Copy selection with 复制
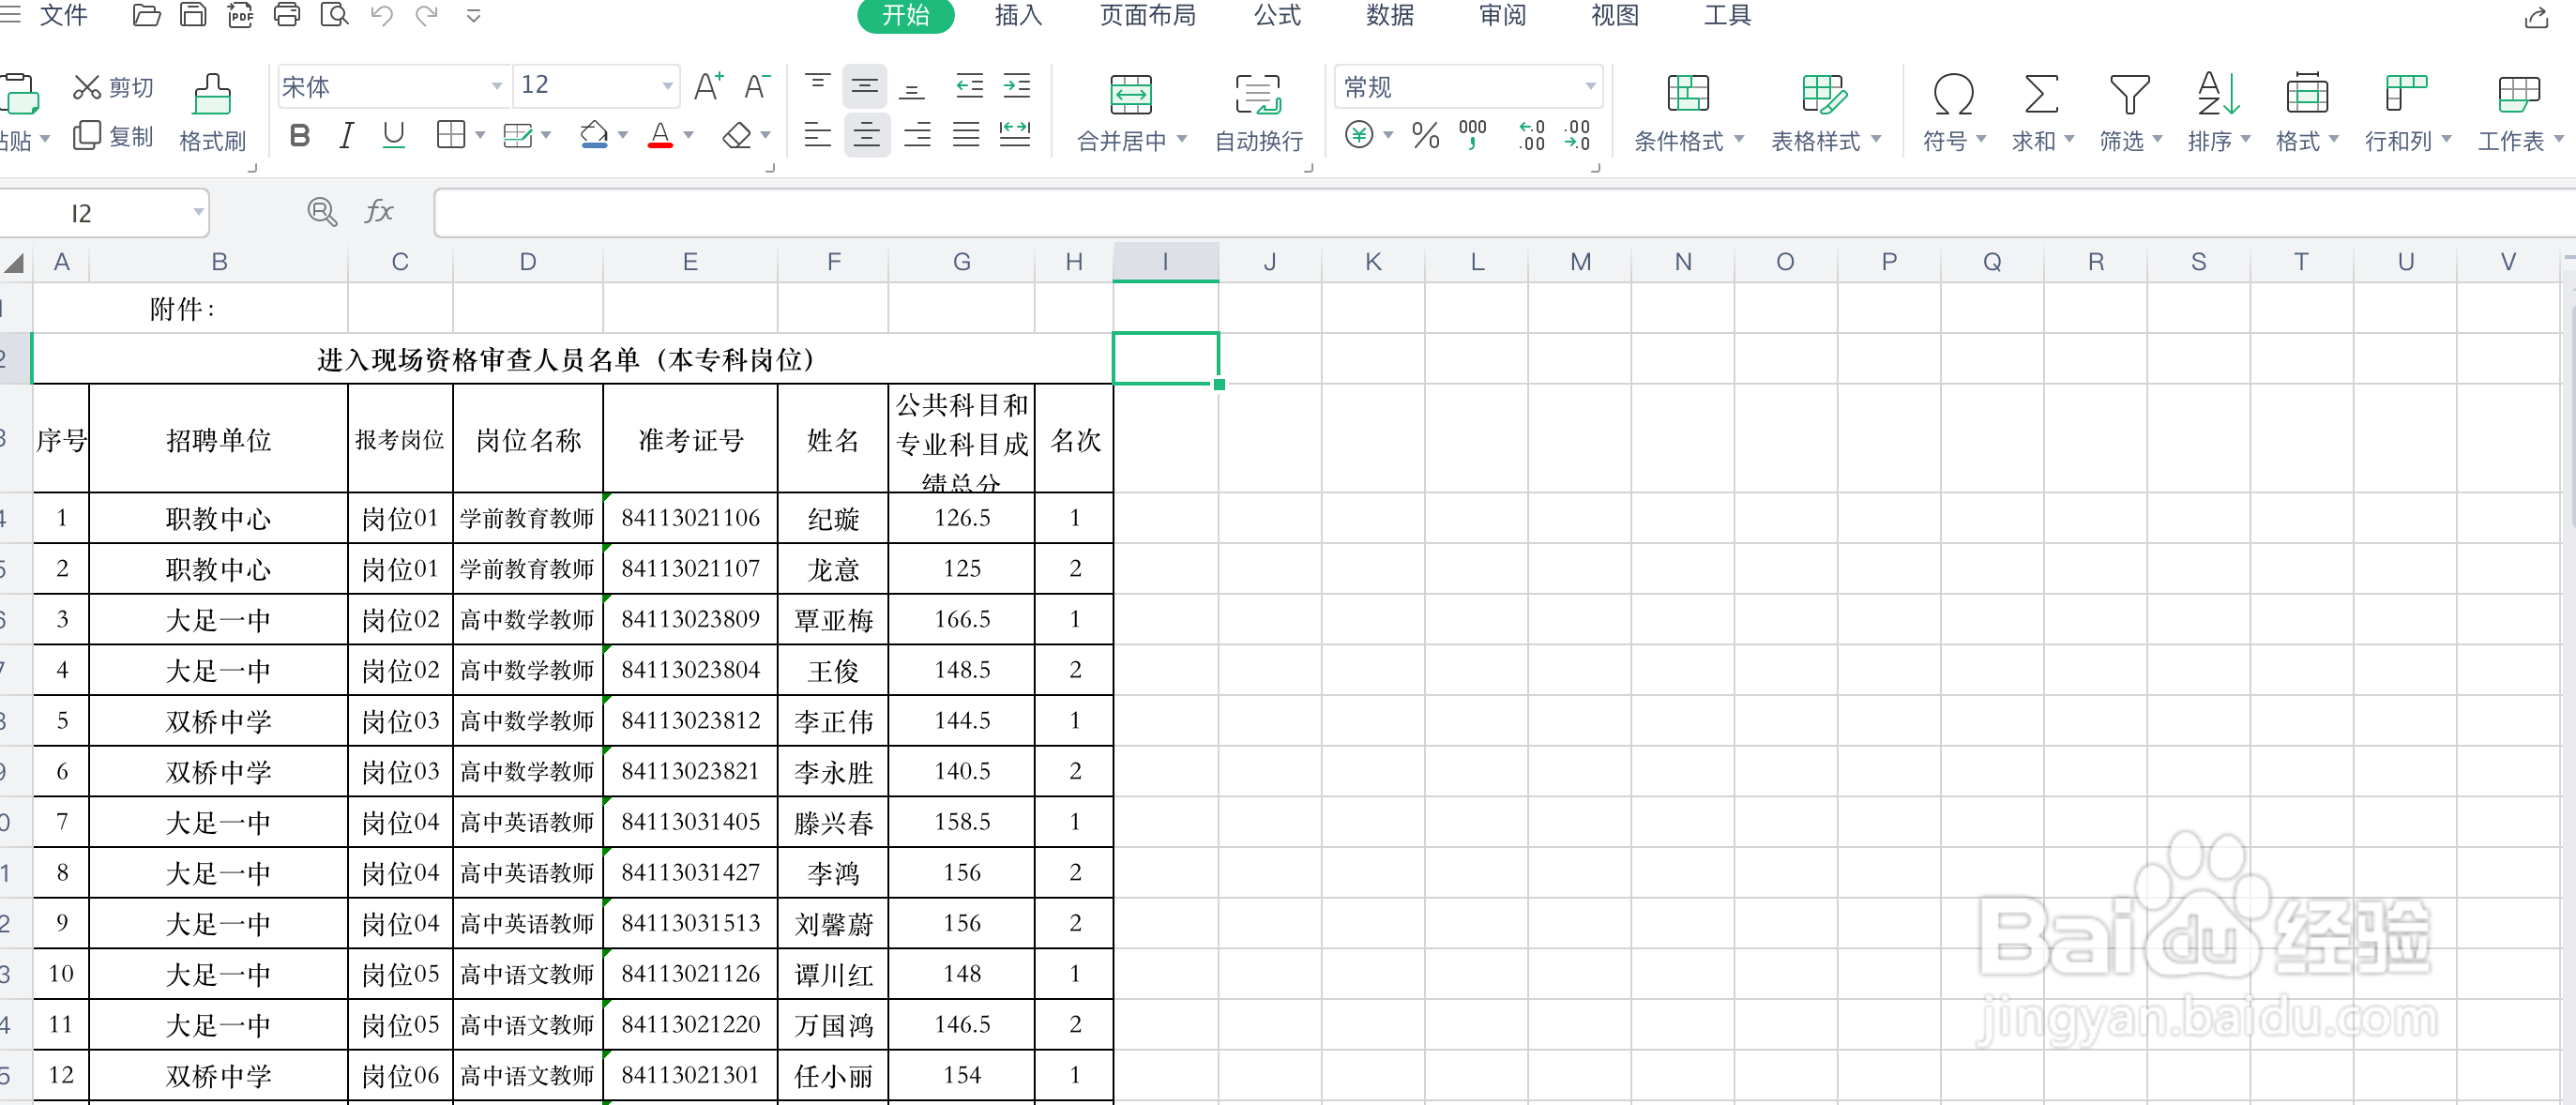 113,136
